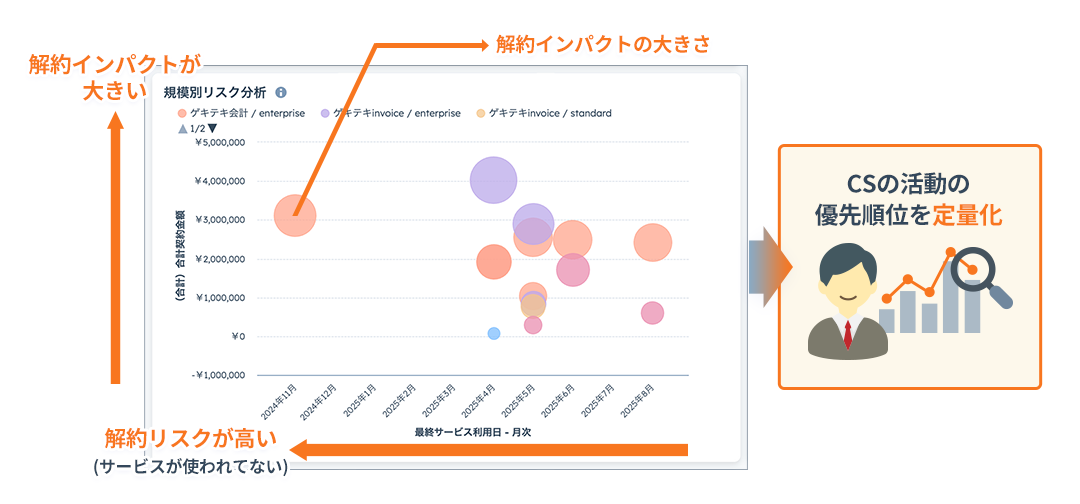The image size is (1080, 504).
Task: Click the 2025年8月 x-axis label
Action: pyautogui.click(x=637, y=402)
